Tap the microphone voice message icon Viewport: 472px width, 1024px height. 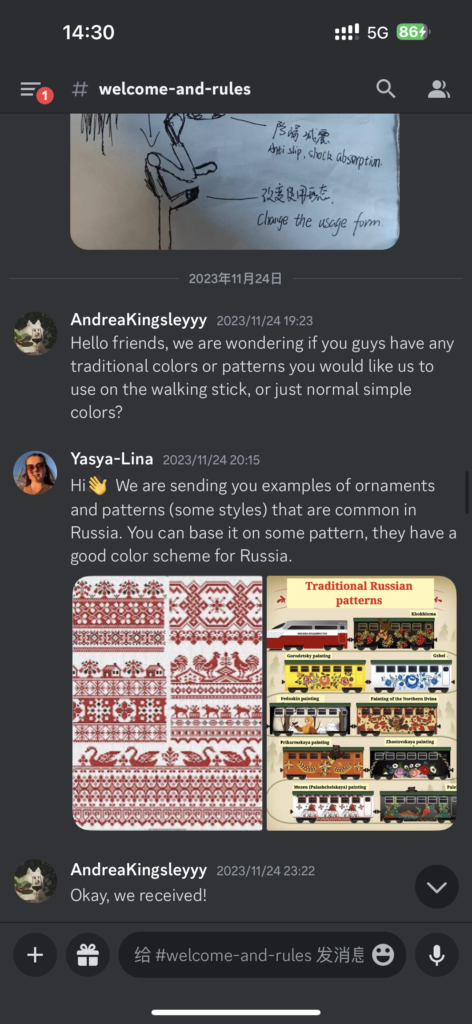tap(437, 955)
